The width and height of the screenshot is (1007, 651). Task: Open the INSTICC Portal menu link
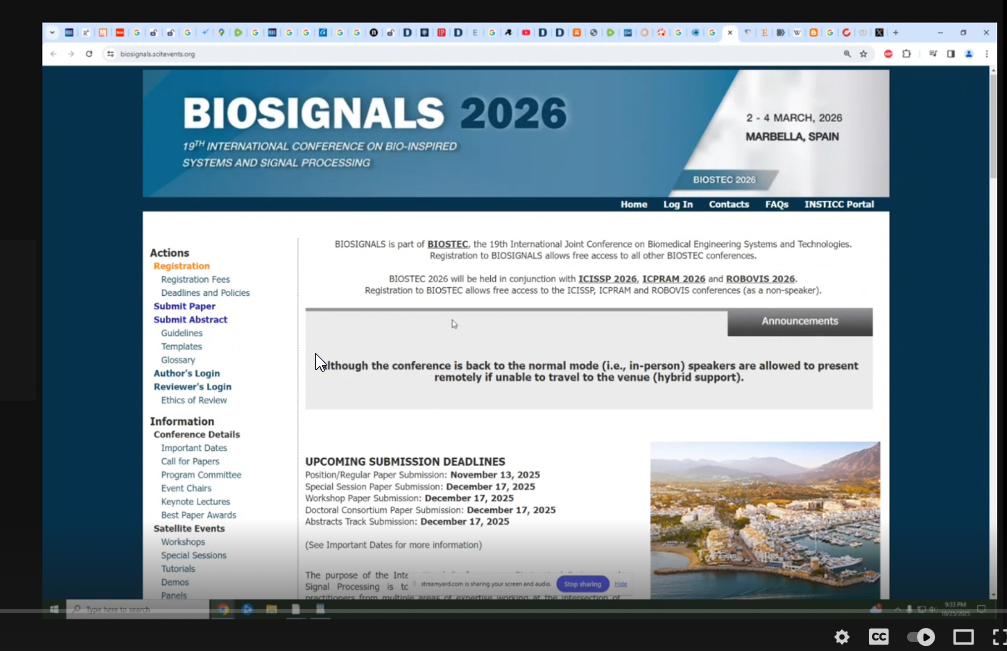tap(839, 204)
